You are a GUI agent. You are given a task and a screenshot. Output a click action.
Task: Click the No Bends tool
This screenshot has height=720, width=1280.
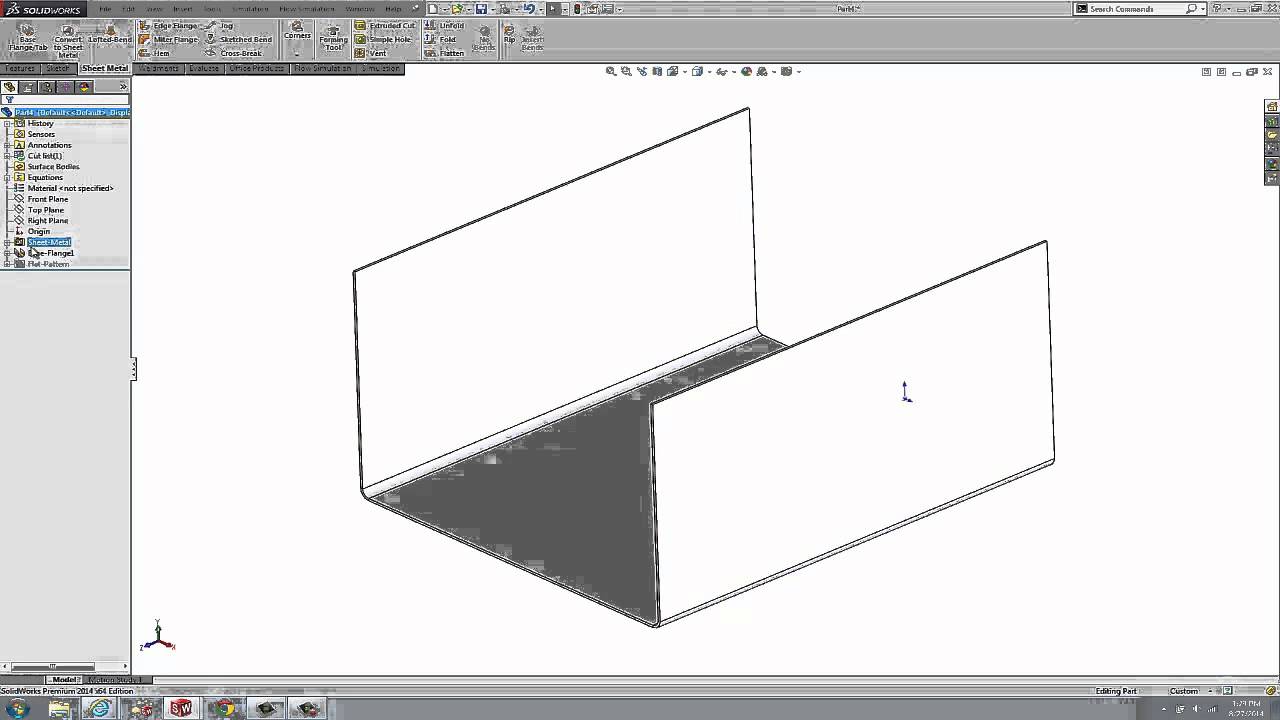point(484,39)
